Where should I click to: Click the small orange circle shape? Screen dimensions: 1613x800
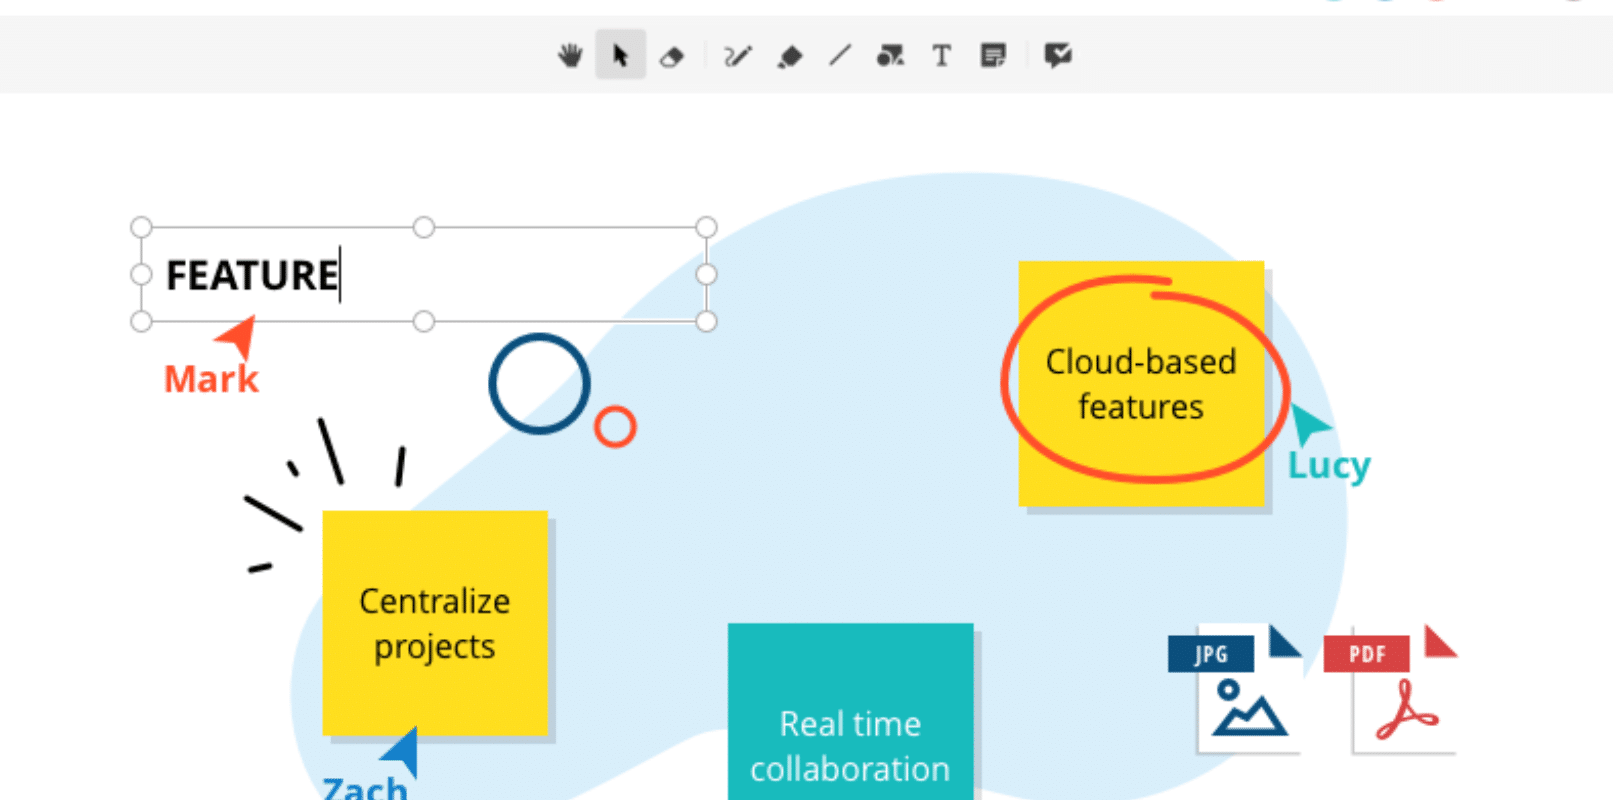click(x=615, y=427)
